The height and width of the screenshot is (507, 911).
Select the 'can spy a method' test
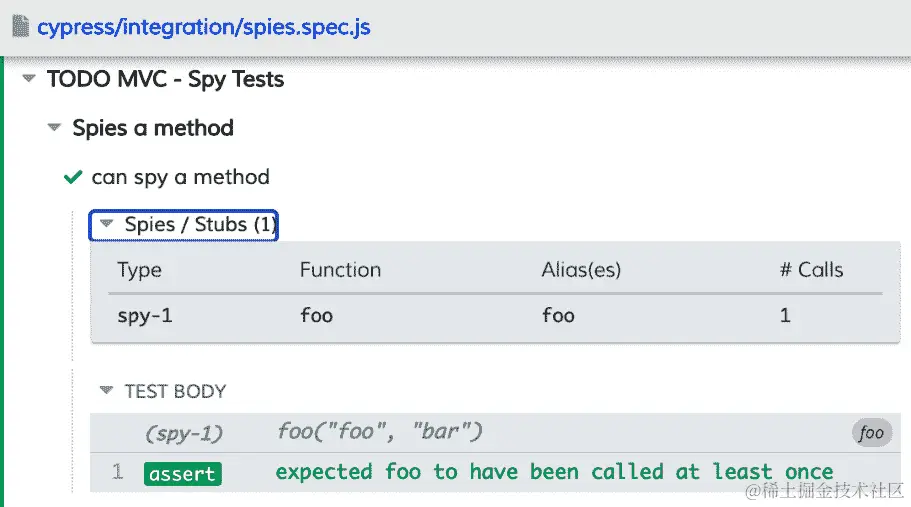(180, 177)
